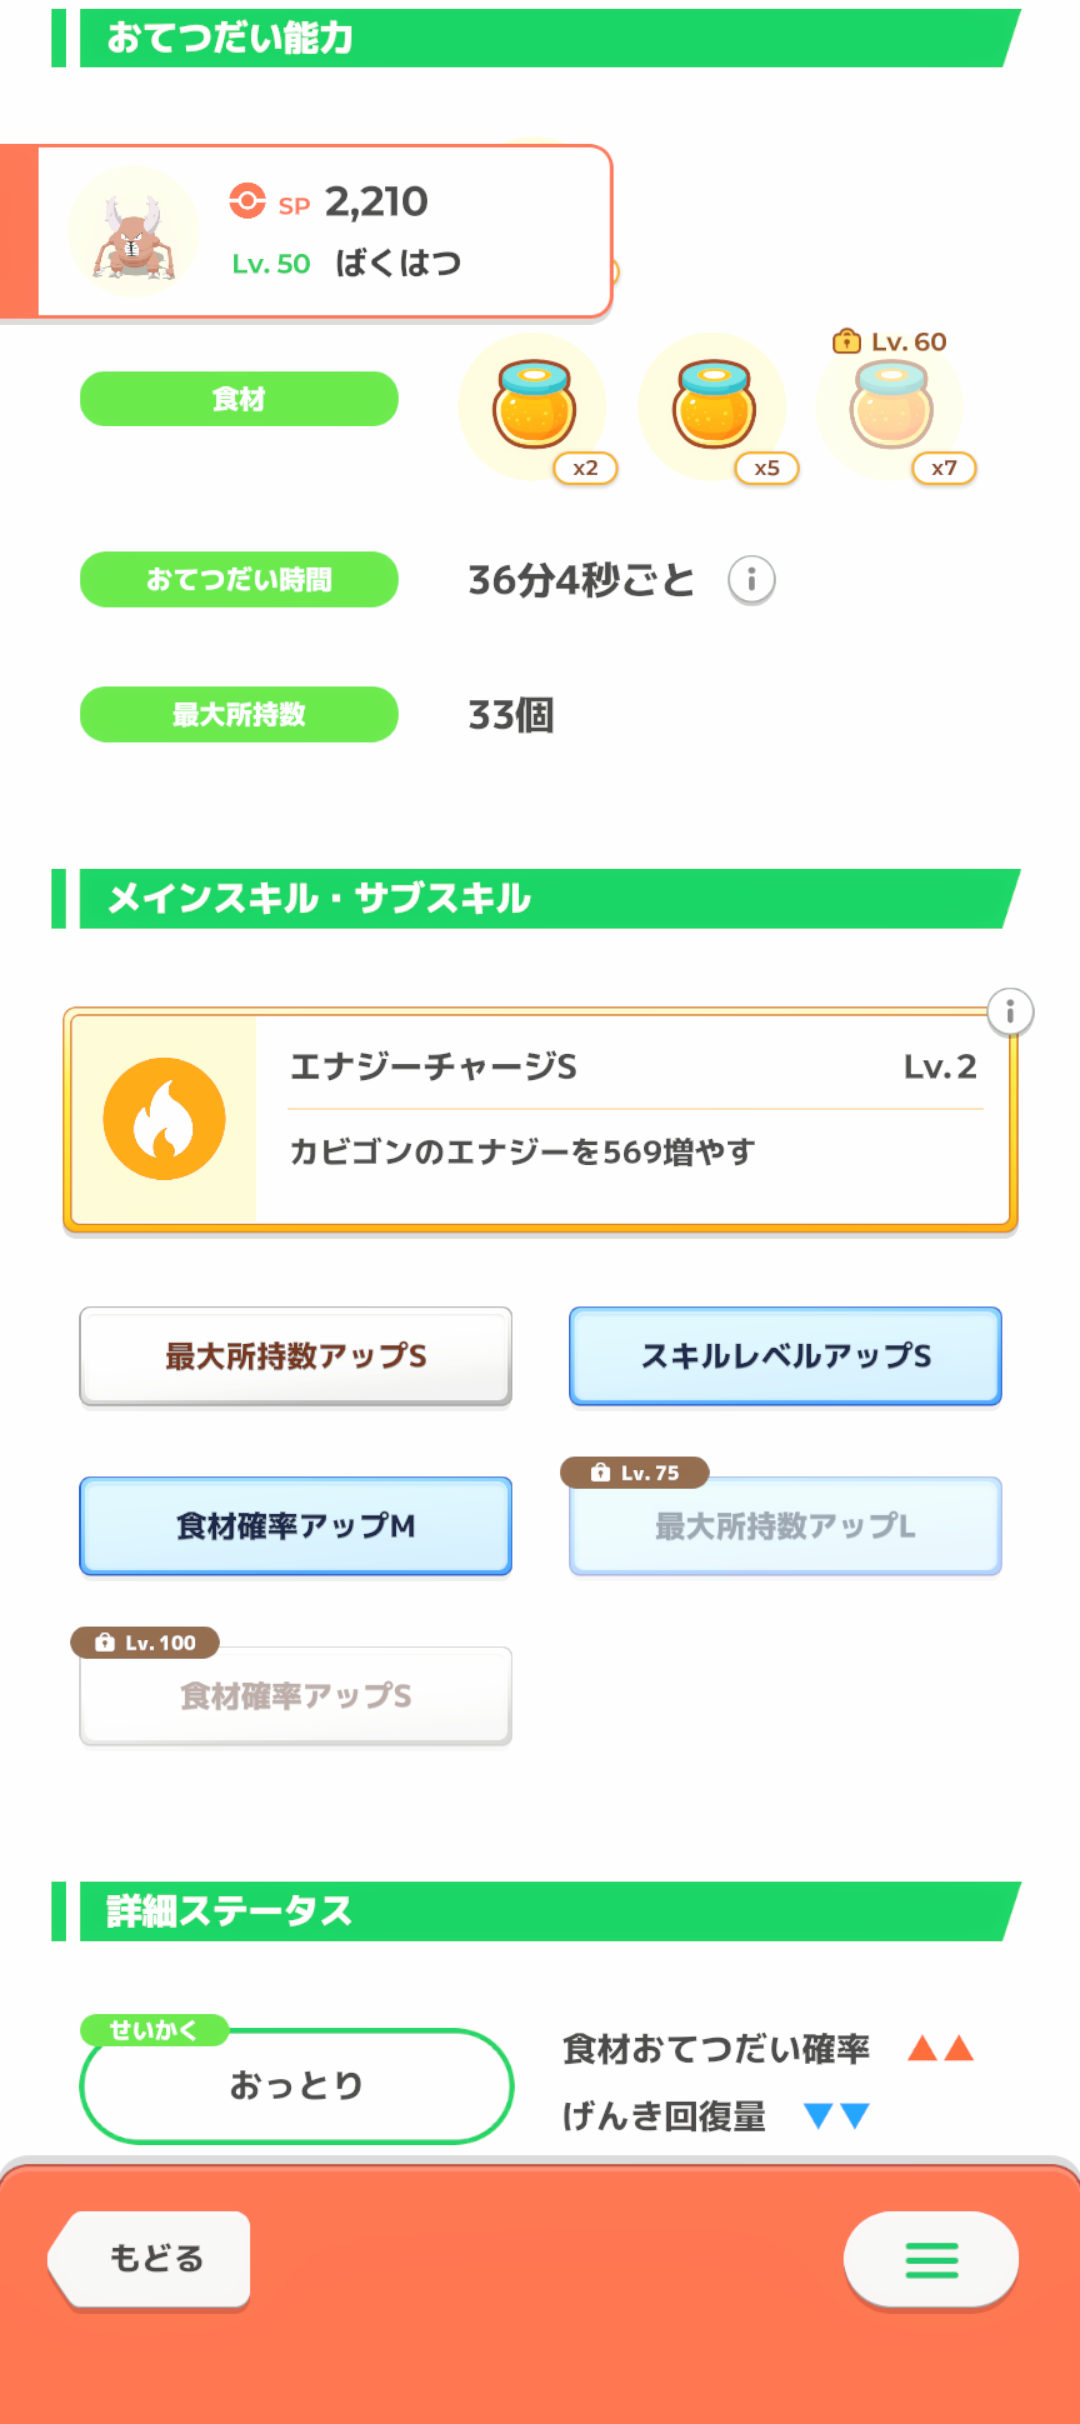Image resolution: width=1080 pixels, height=2424 pixels.
Task: Tap the おっとり nature box
Action: [296, 2086]
